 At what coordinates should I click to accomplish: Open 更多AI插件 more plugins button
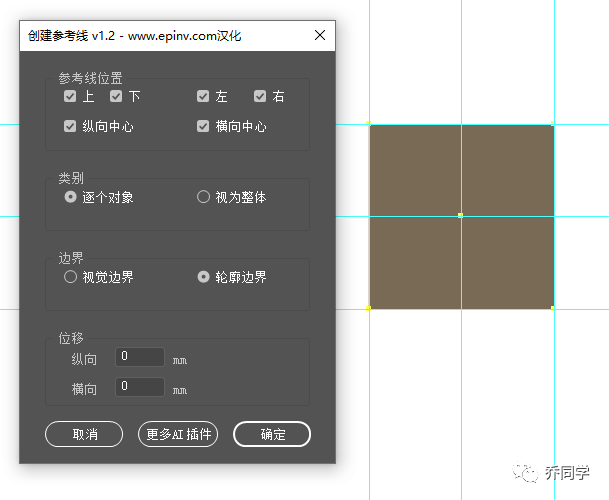tap(178, 434)
